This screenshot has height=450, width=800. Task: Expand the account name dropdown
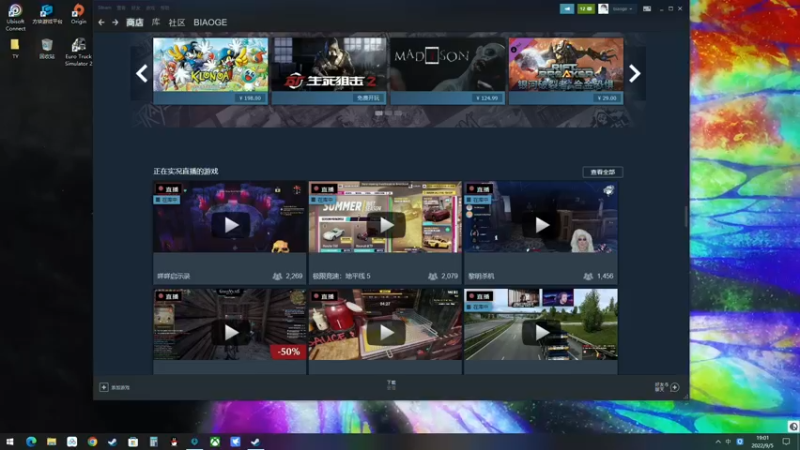click(622, 9)
